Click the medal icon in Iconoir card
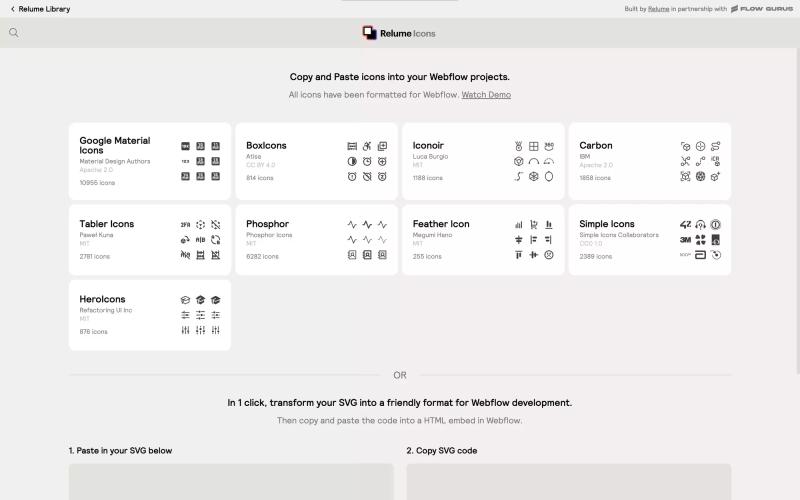Screen dimensions: 800x500 coord(518,146)
